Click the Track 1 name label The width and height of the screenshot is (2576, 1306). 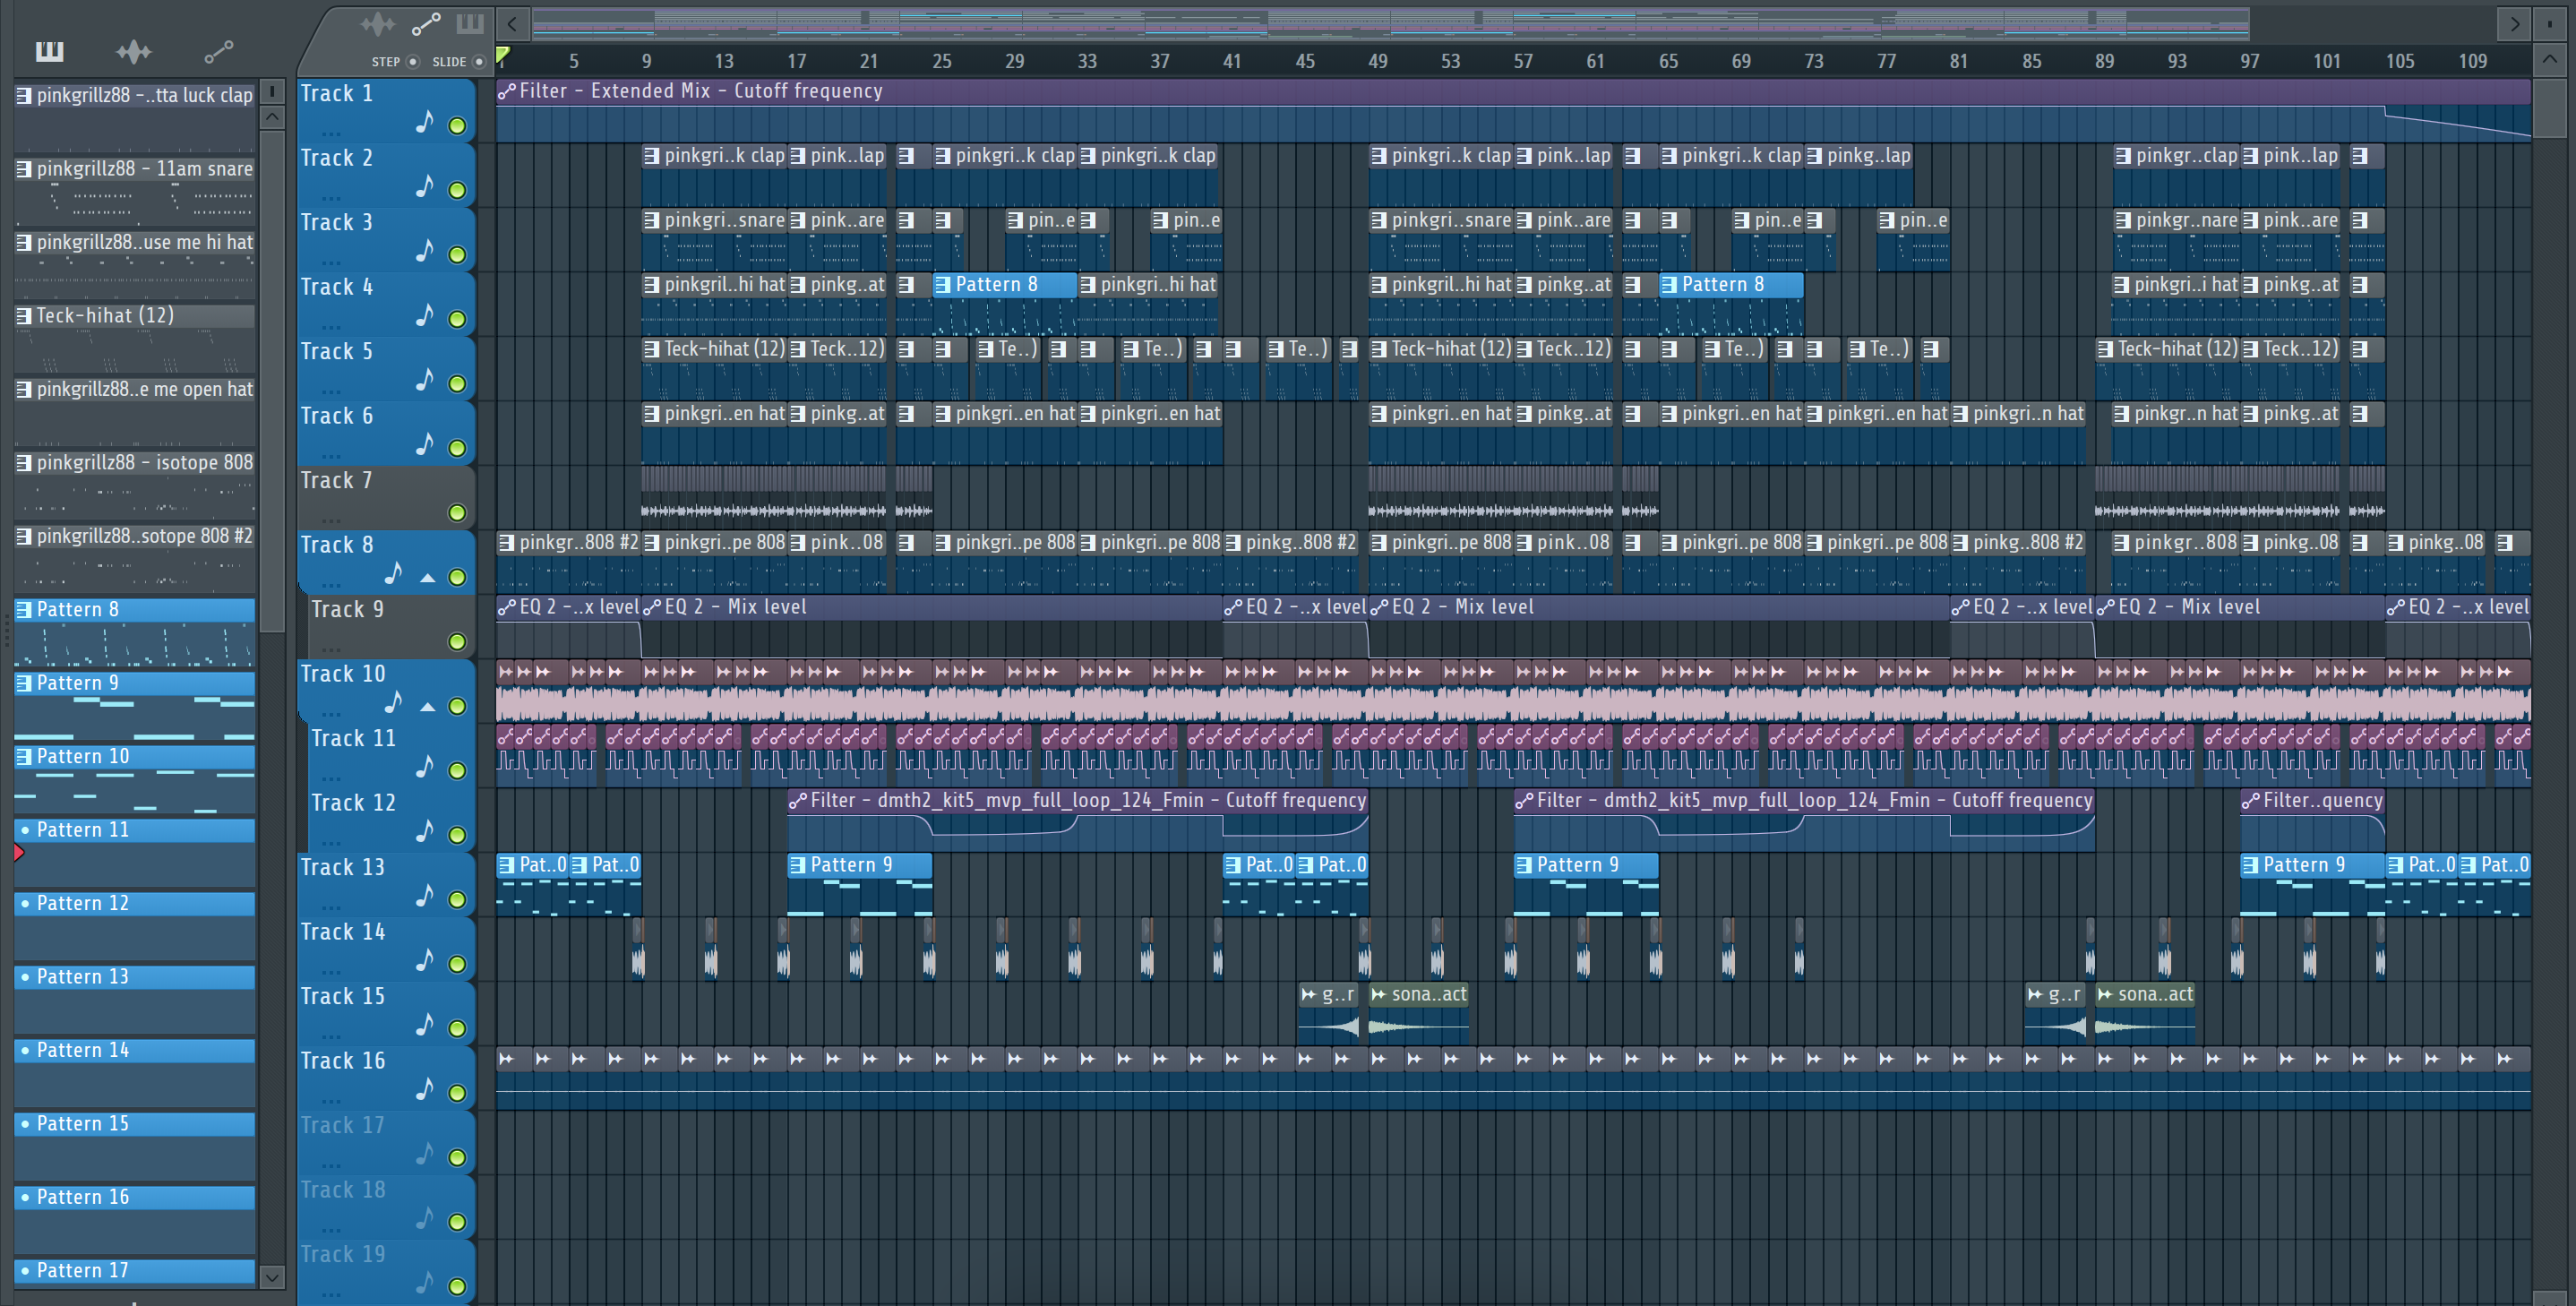pos(337,94)
